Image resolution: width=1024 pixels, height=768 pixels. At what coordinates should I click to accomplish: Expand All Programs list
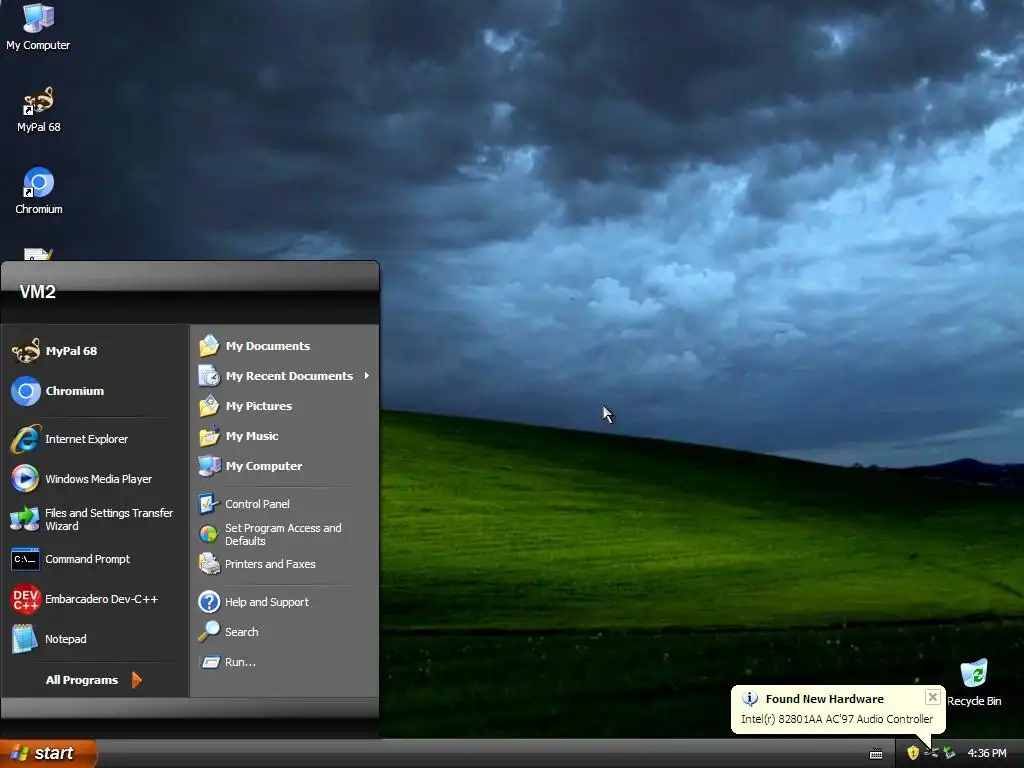coord(93,680)
